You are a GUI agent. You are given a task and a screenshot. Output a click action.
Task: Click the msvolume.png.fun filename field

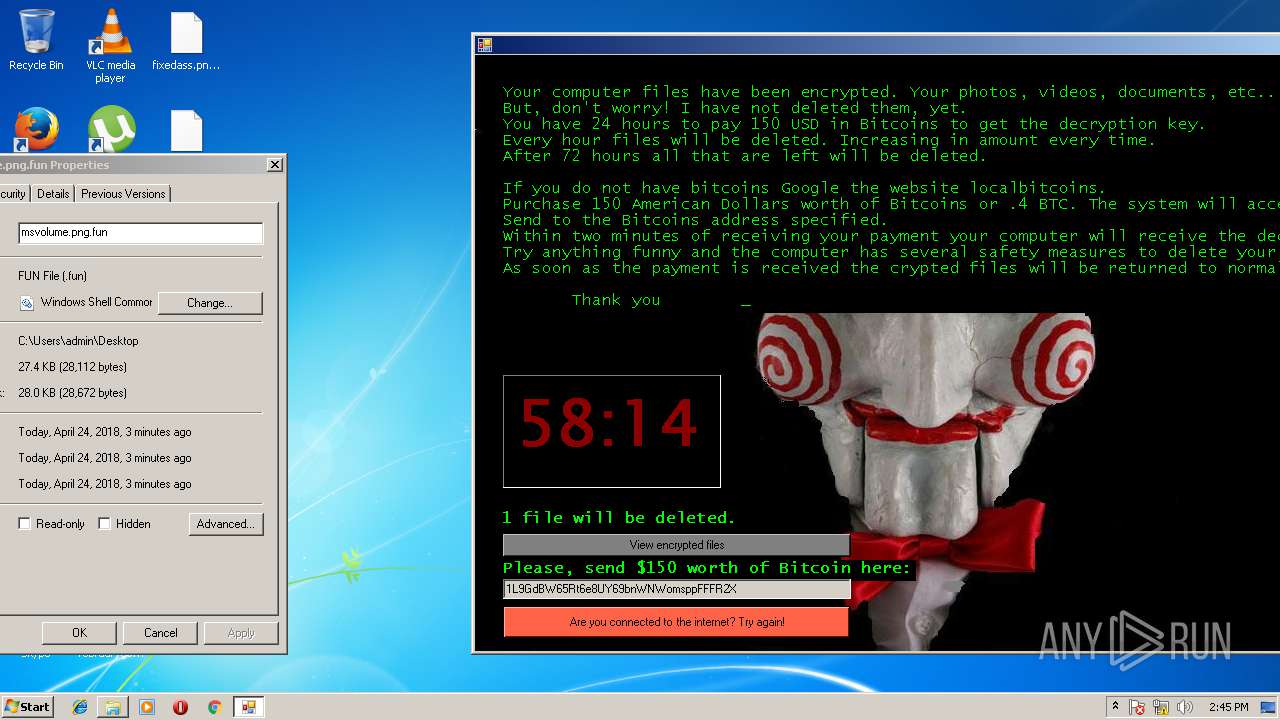point(140,233)
